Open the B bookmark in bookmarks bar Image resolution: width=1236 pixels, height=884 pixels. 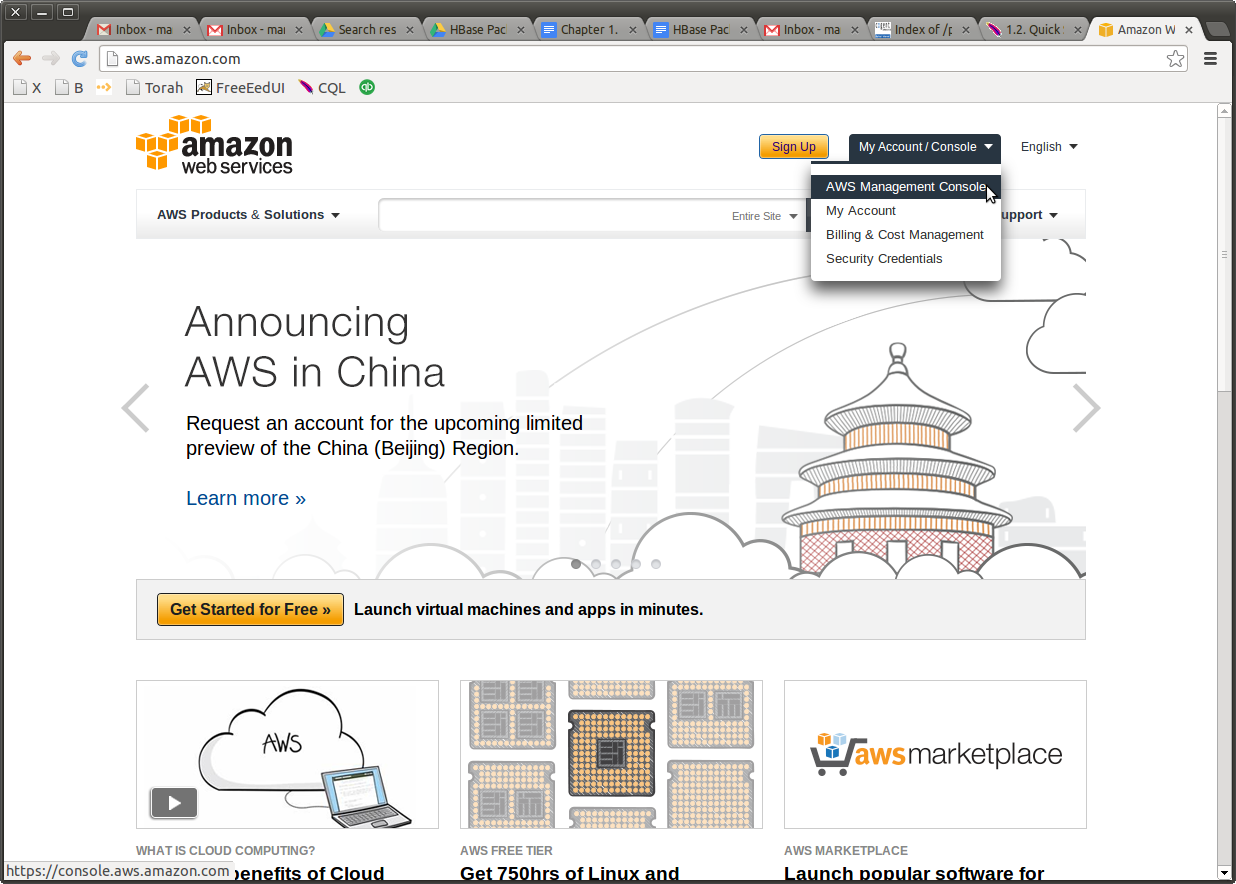click(69, 88)
